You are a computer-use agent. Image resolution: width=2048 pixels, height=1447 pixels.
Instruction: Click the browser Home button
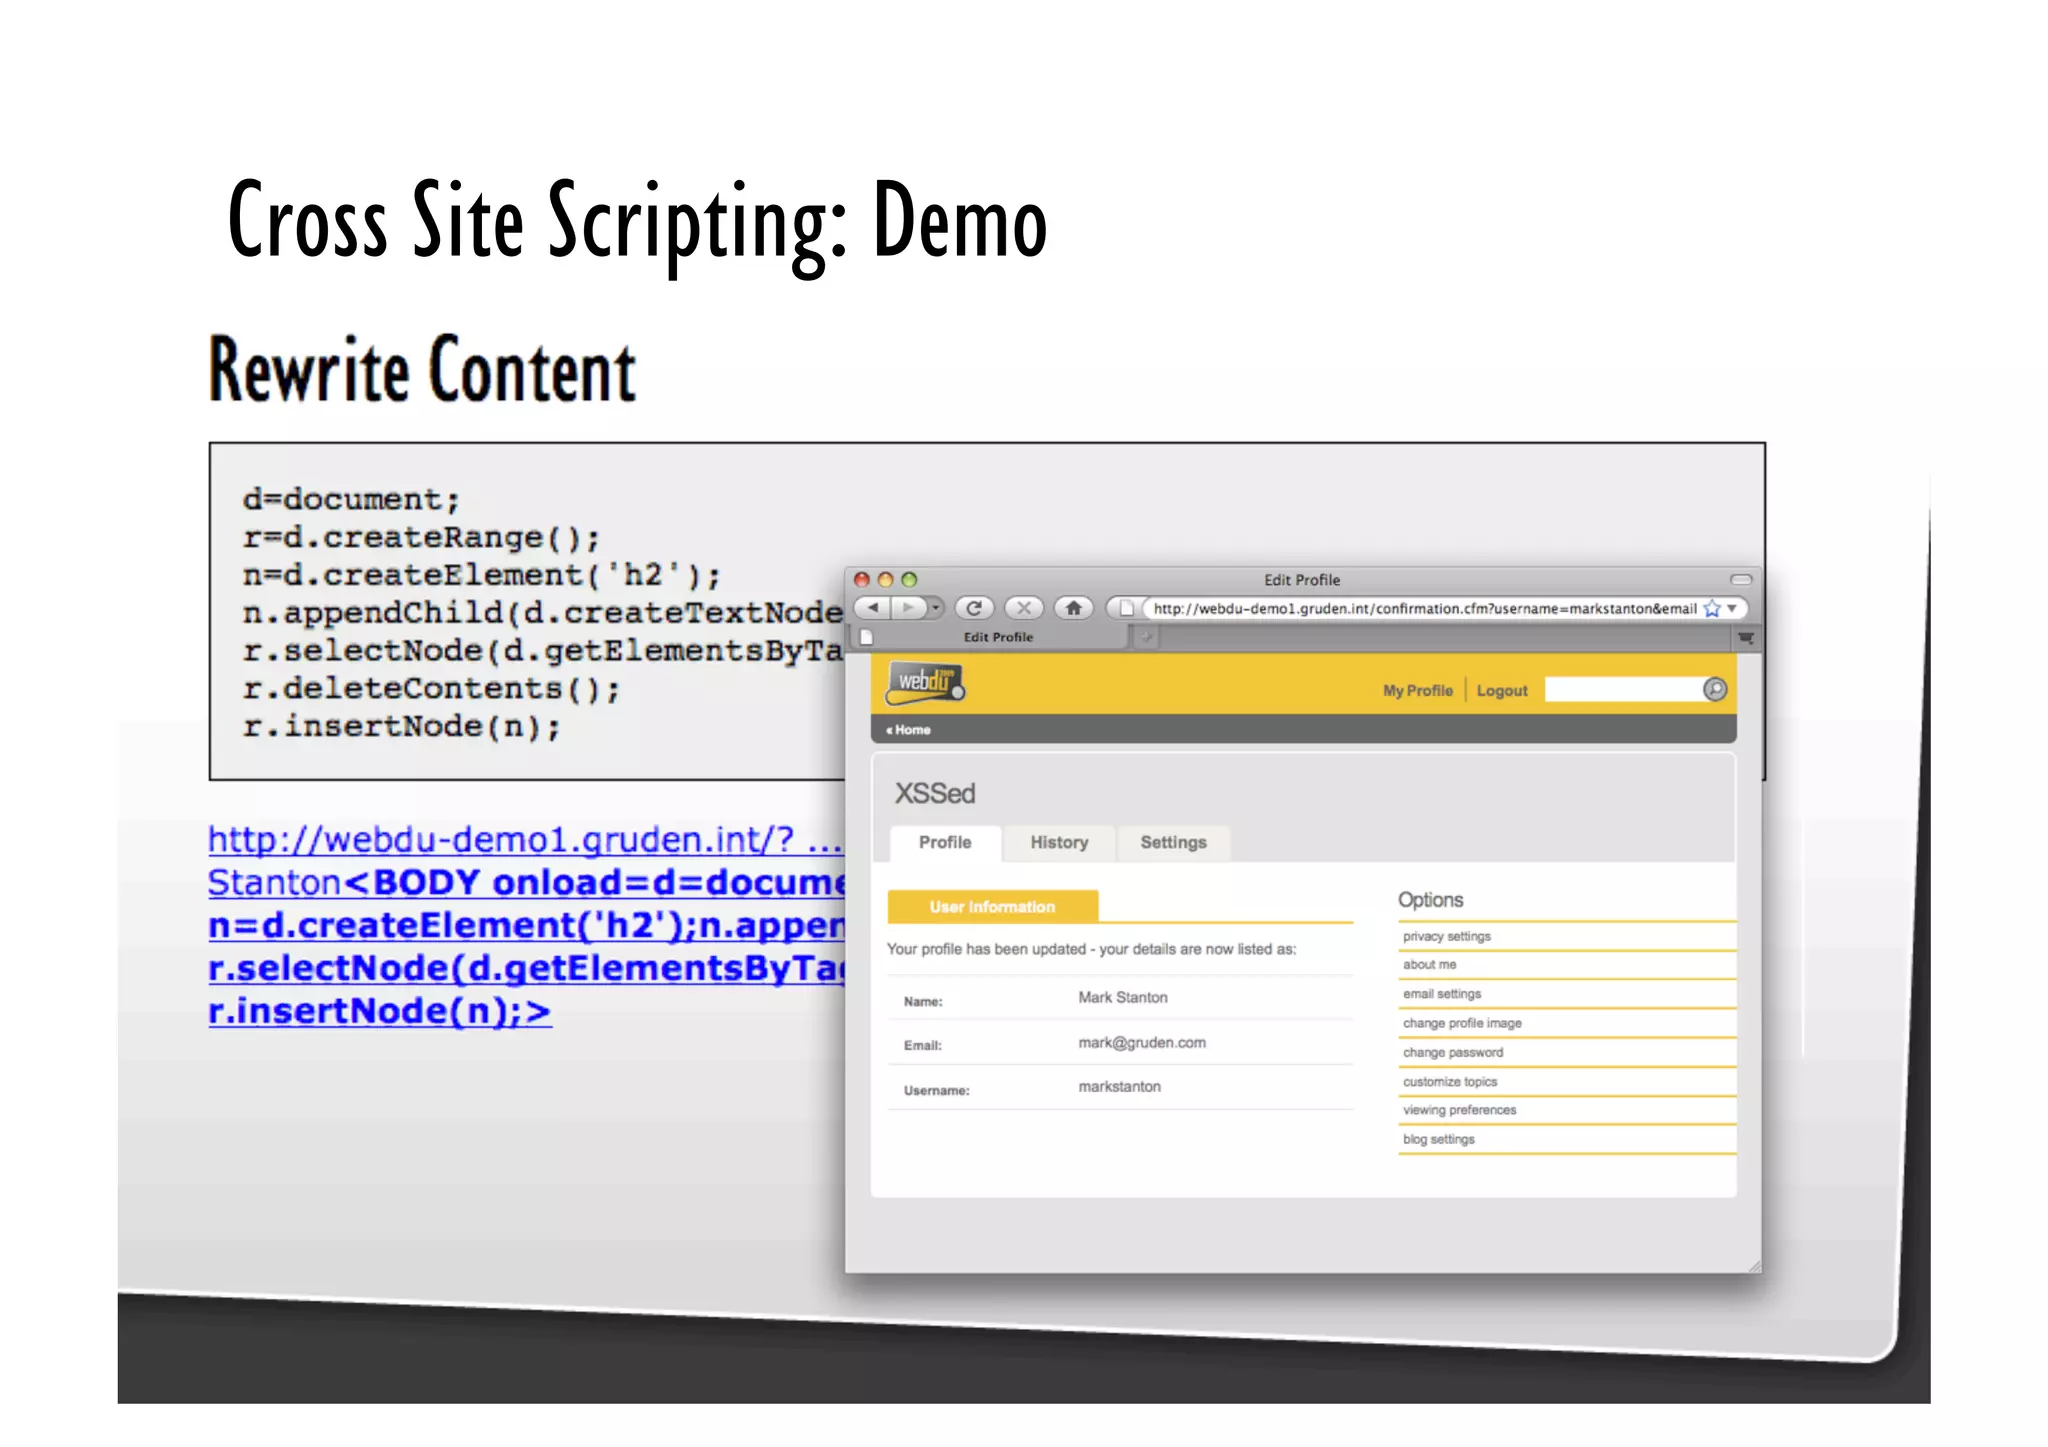1073,608
